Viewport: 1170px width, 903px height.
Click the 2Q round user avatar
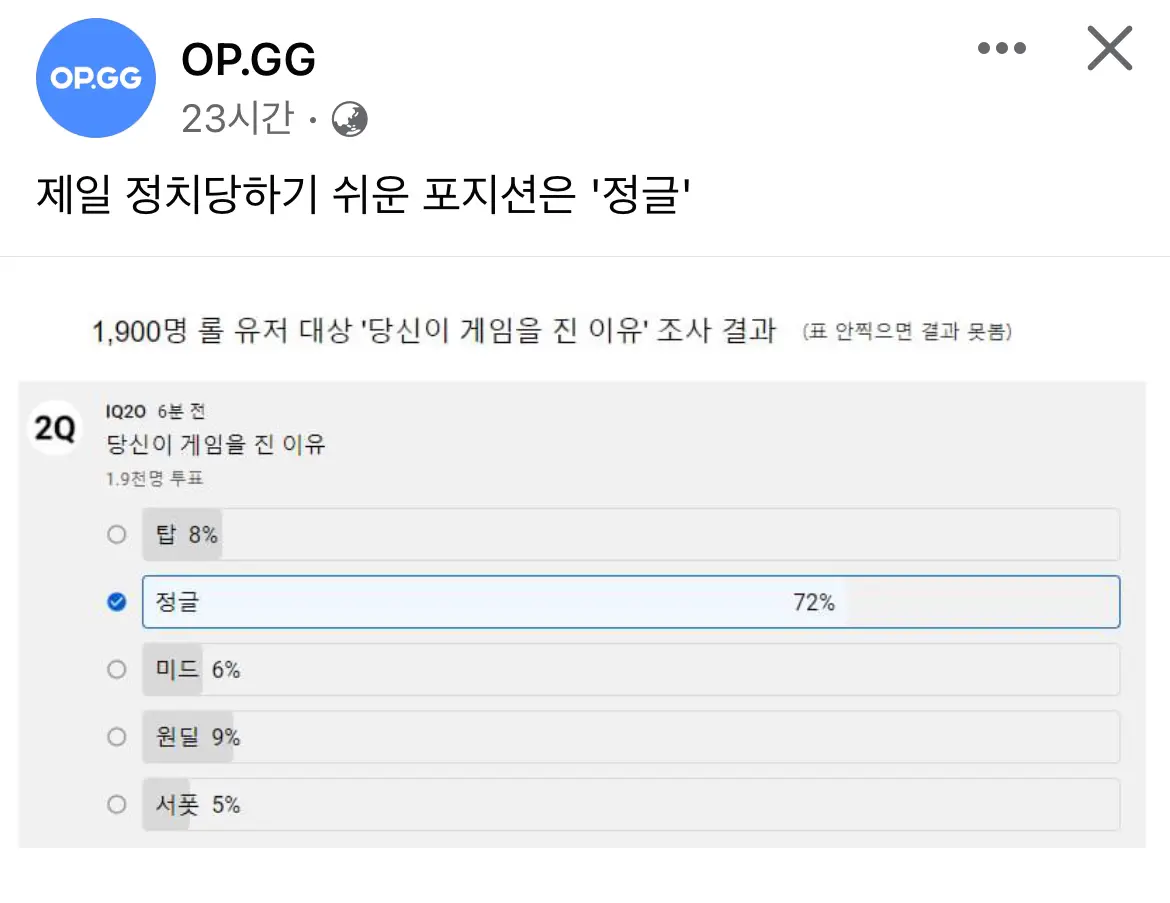coord(54,428)
